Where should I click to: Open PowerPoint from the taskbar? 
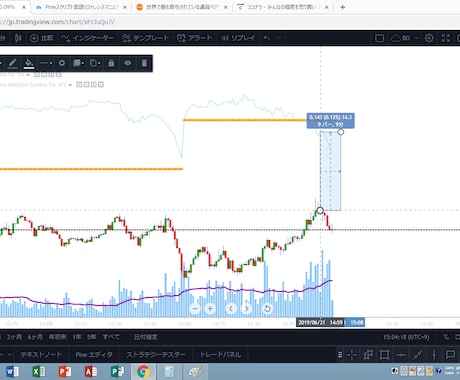[x=65, y=372]
